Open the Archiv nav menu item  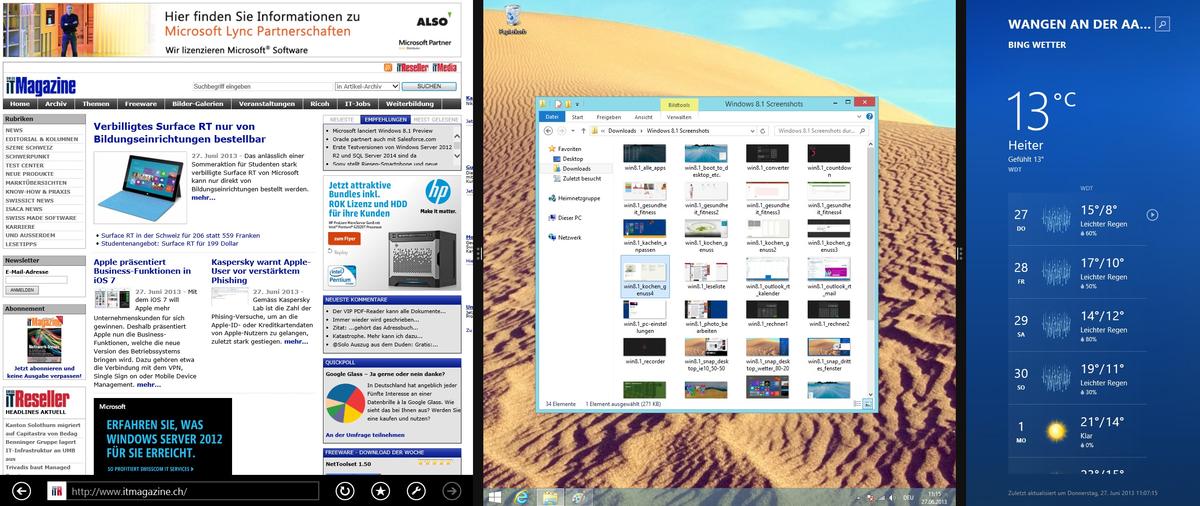pyautogui.click(x=56, y=104)
